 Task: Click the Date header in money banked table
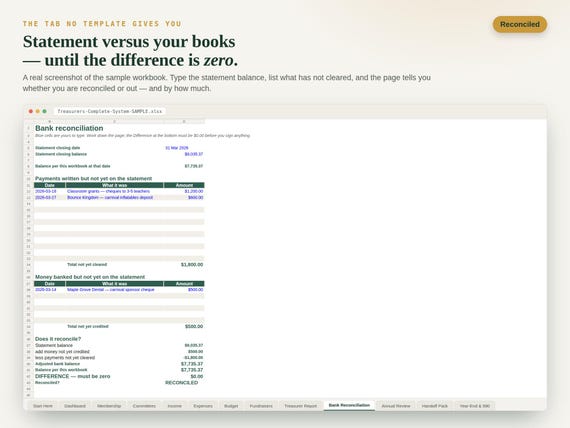point(50,284)
